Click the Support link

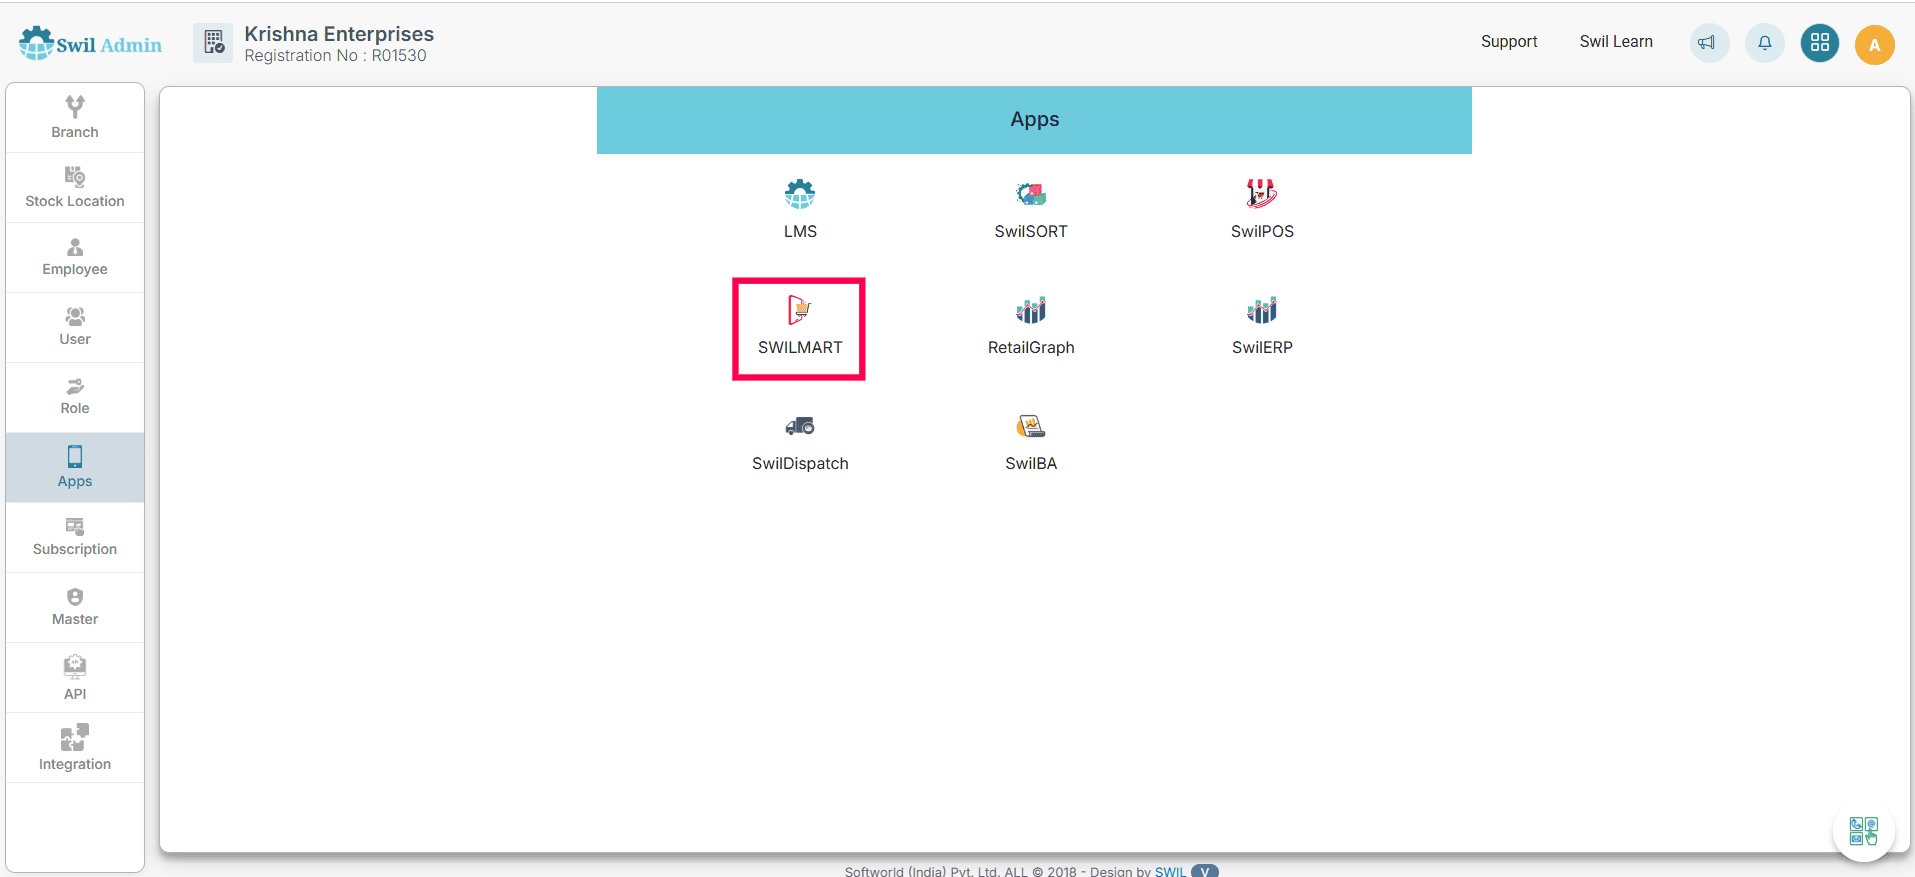(x=1509, y=41)
